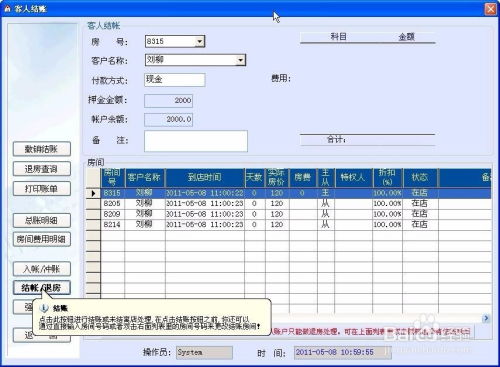This screenshot has height=367, width=500.
Task: Click the 结帐/退房 button
Action: pos(42,288)
